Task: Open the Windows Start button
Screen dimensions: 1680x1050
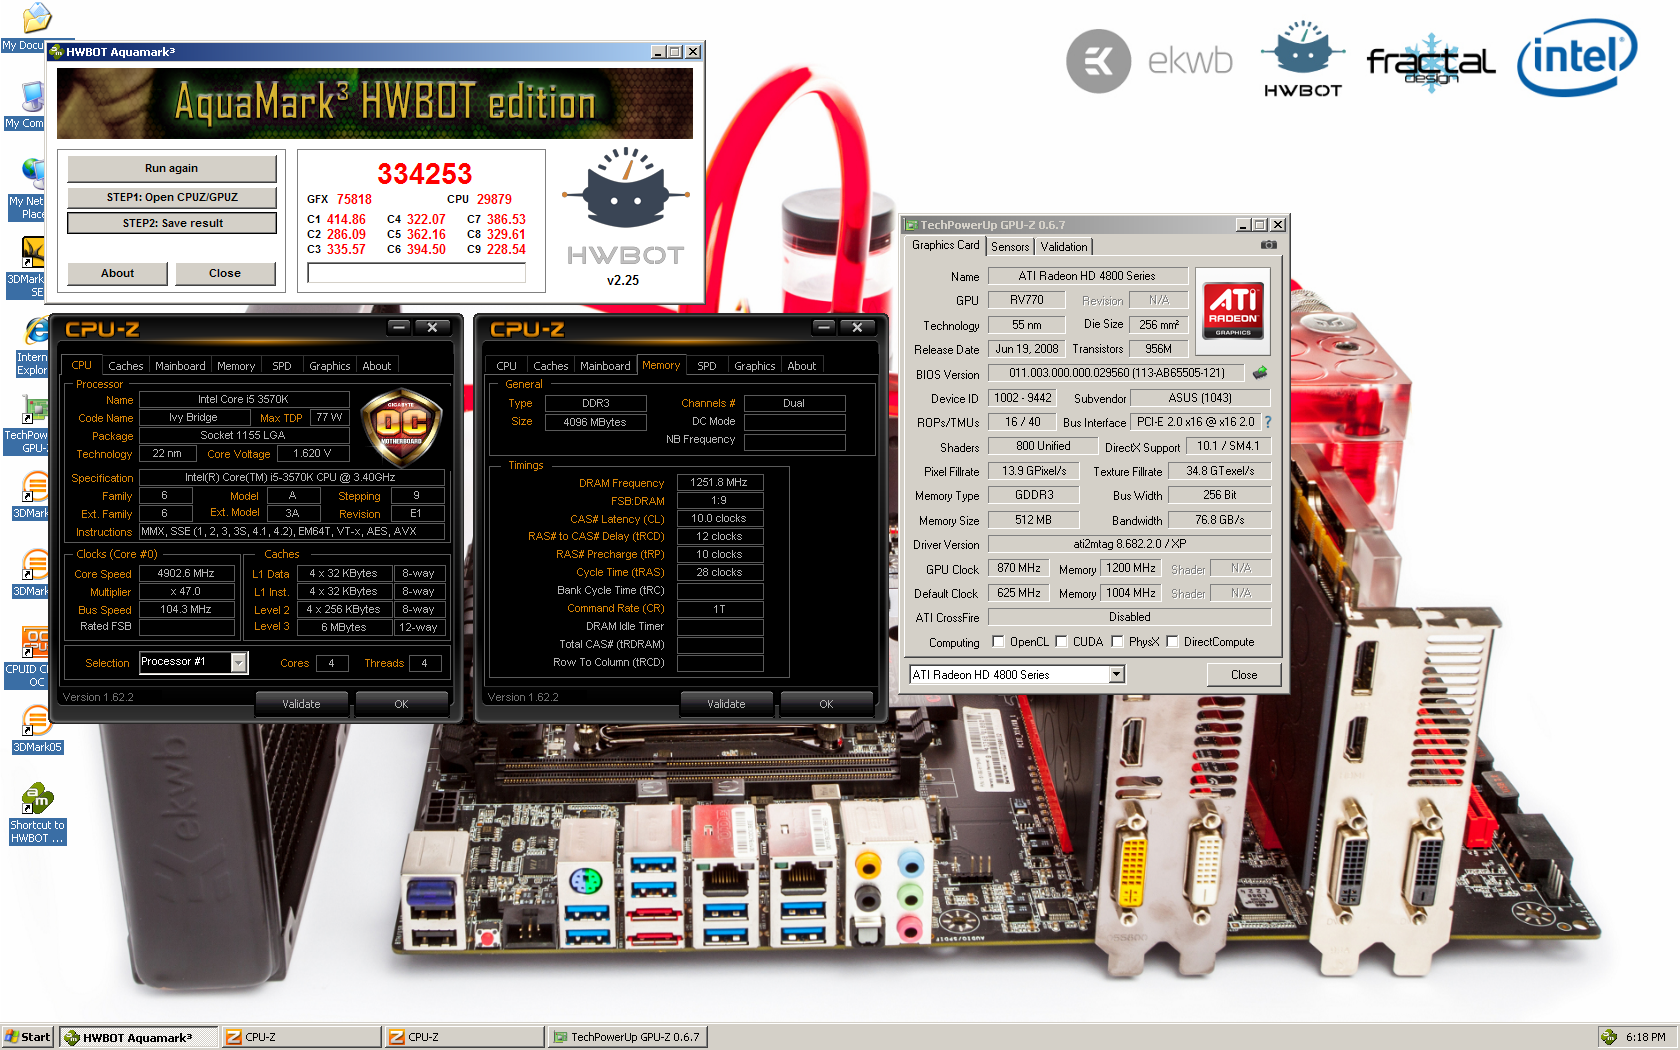Action: tap(27, 1037)
